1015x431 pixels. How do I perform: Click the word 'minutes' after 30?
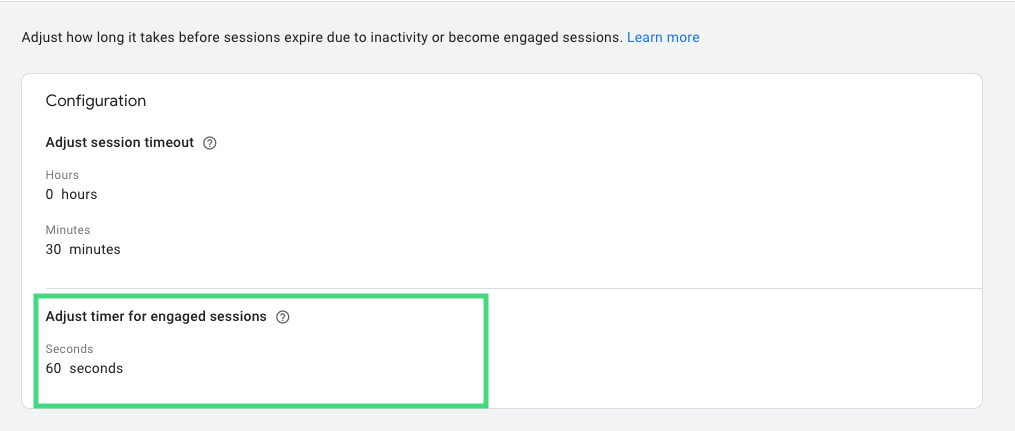point(95,249)
